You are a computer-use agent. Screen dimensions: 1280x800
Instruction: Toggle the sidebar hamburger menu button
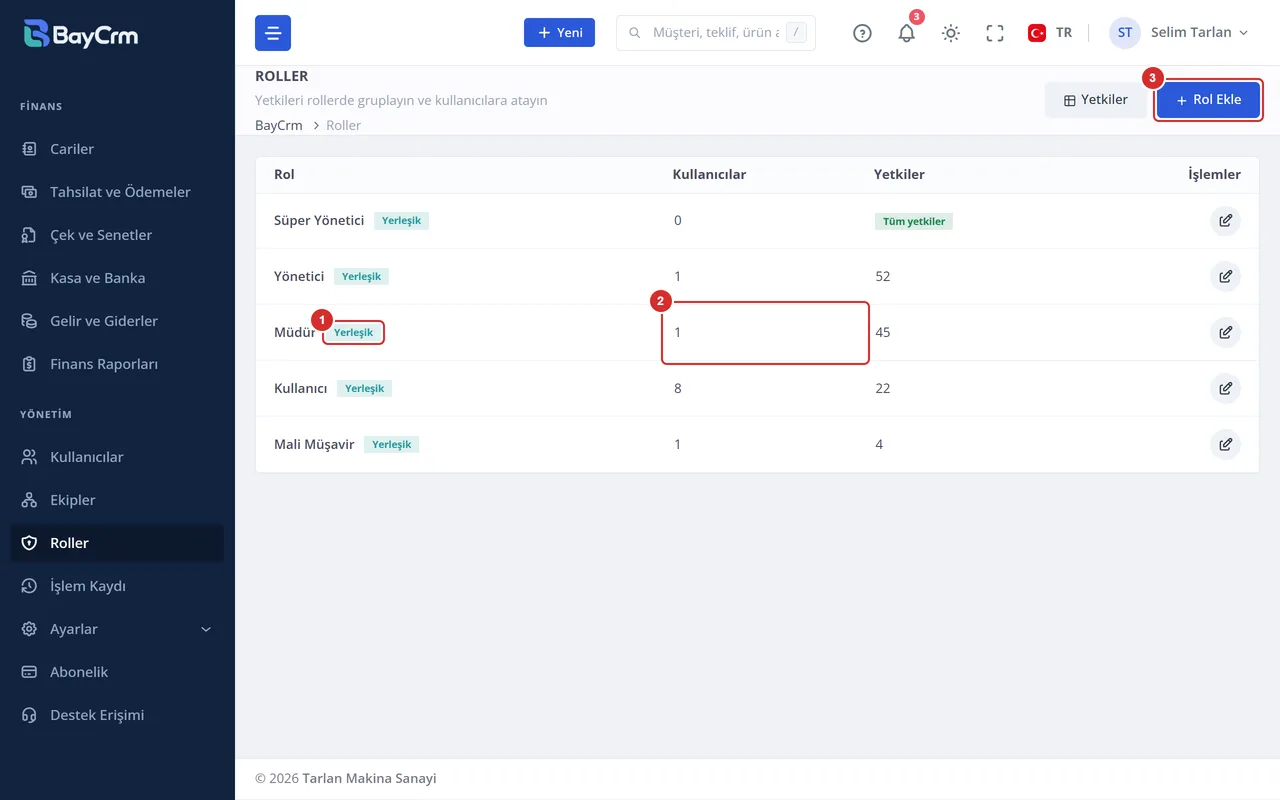point(273,33)
